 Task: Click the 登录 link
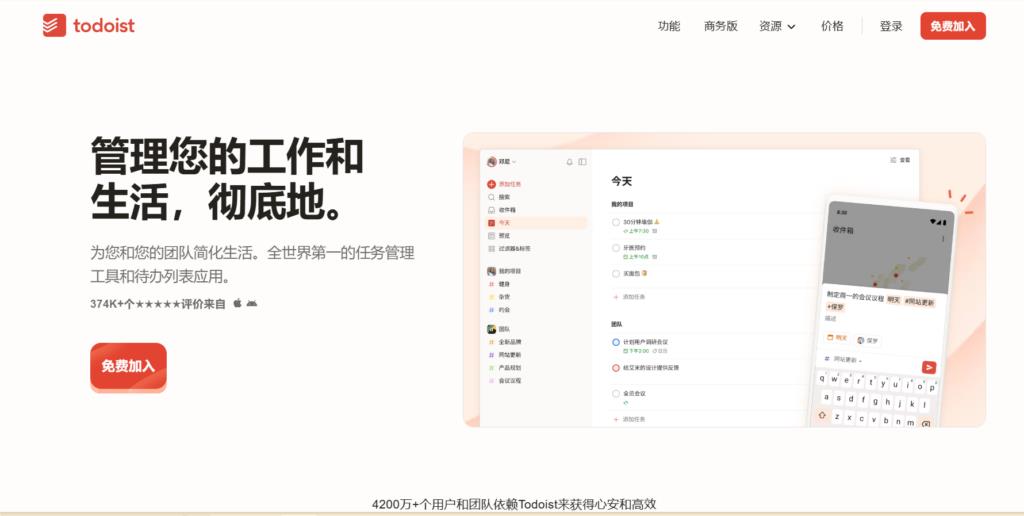point(891,26)
